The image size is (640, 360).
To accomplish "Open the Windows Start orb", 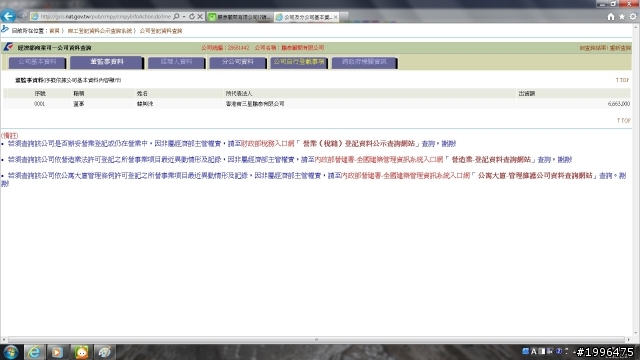I will pos(11,352).
